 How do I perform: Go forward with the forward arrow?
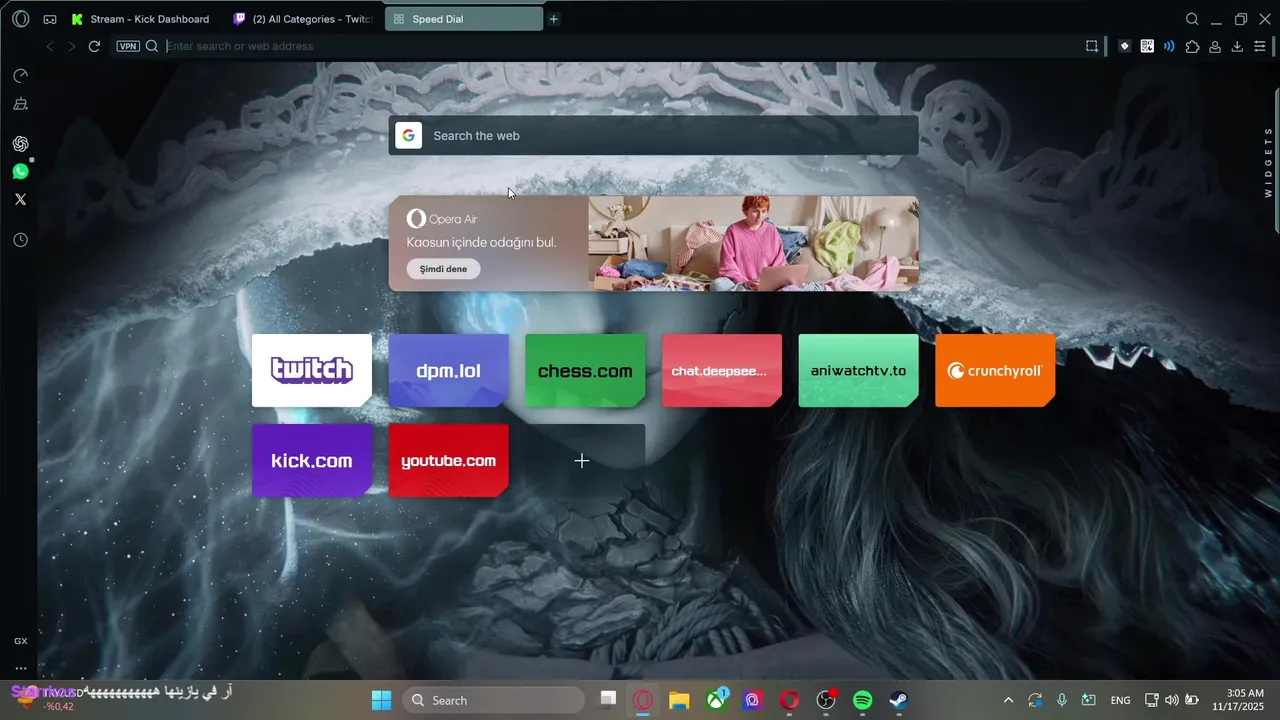(x=71, y=46)
